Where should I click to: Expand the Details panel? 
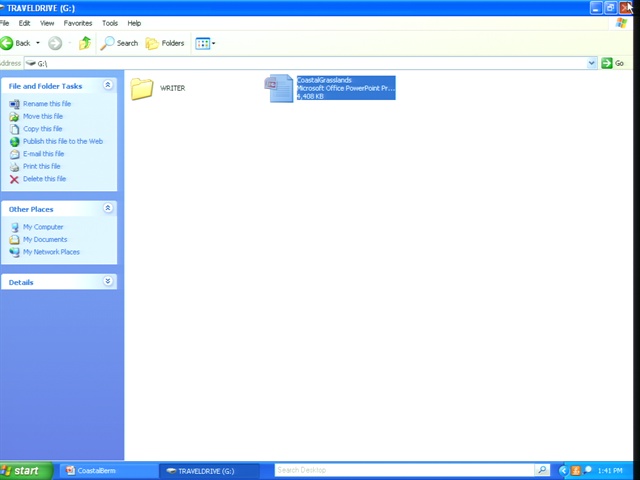[108, 281]
